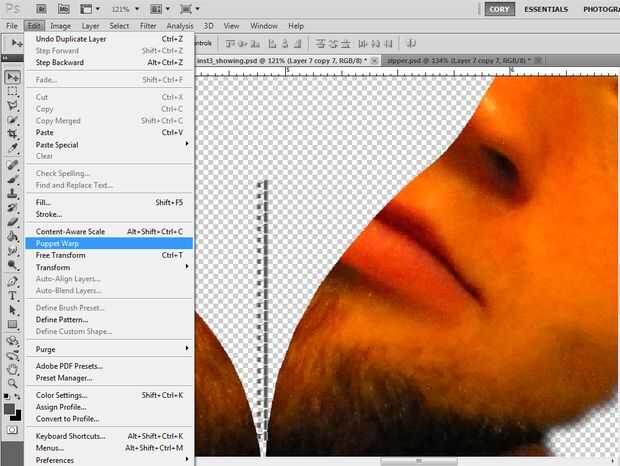This screenshot has width=620, height=466.
Task: Expand the Purge submenu
Action: 109,349
